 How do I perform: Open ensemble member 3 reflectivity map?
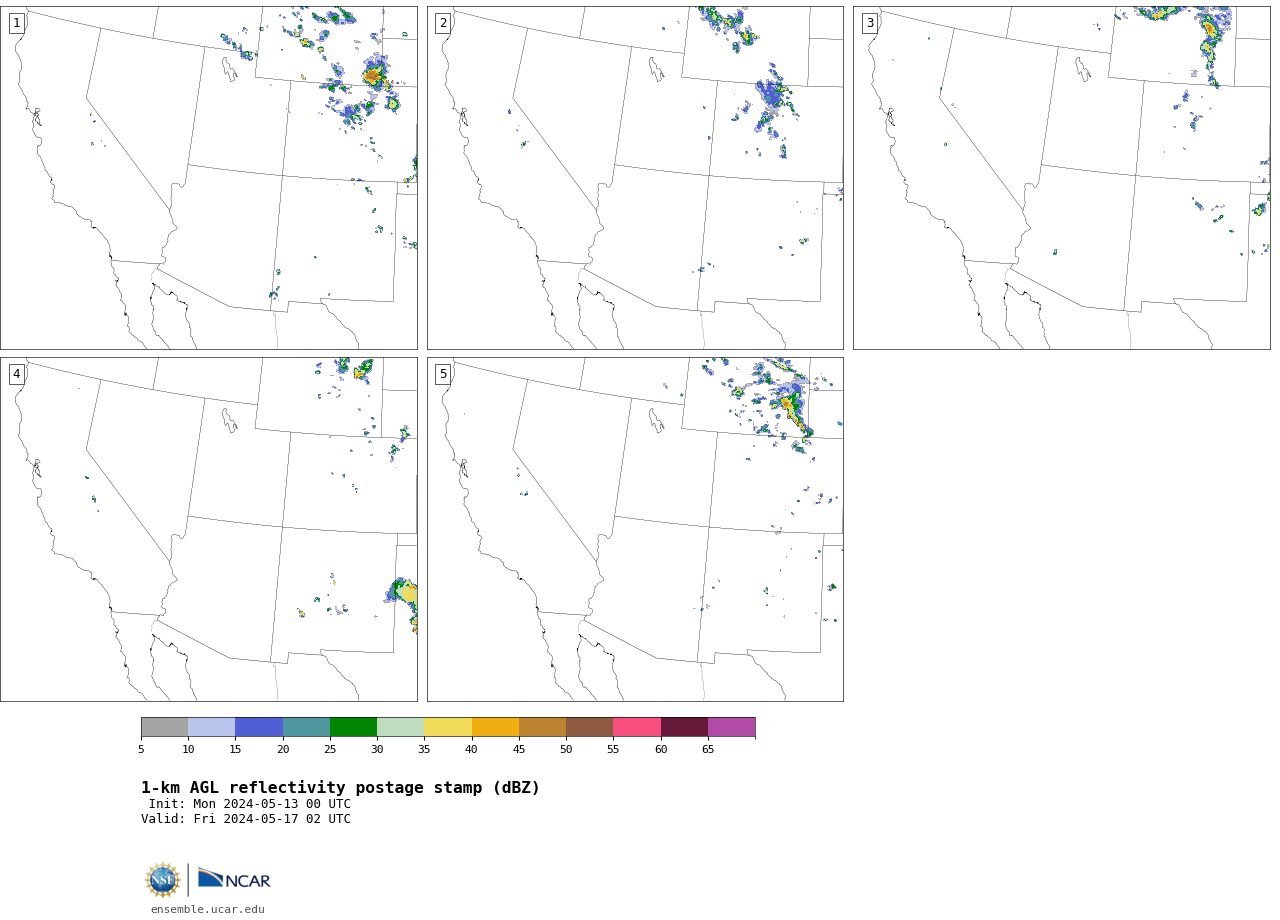(x=1061, y=178)
